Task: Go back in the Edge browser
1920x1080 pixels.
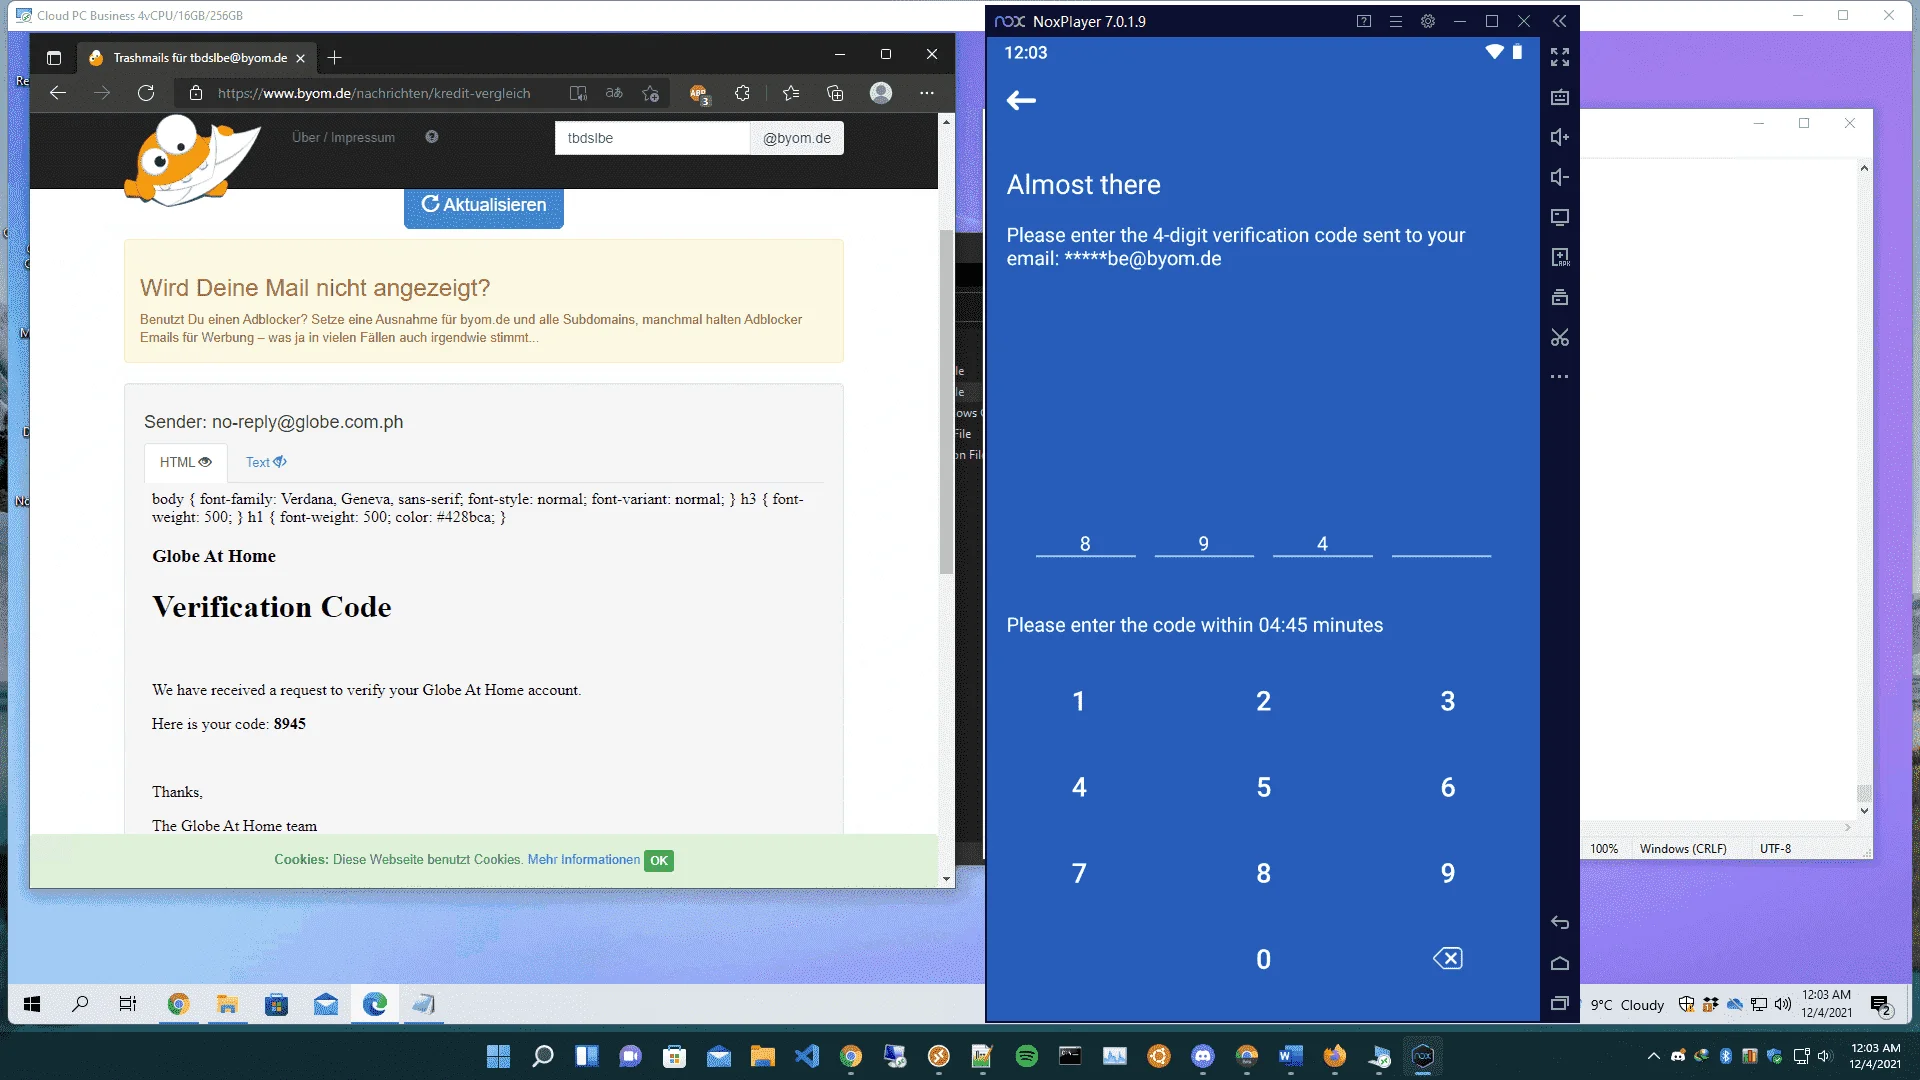Action: (x=58, y=93)
